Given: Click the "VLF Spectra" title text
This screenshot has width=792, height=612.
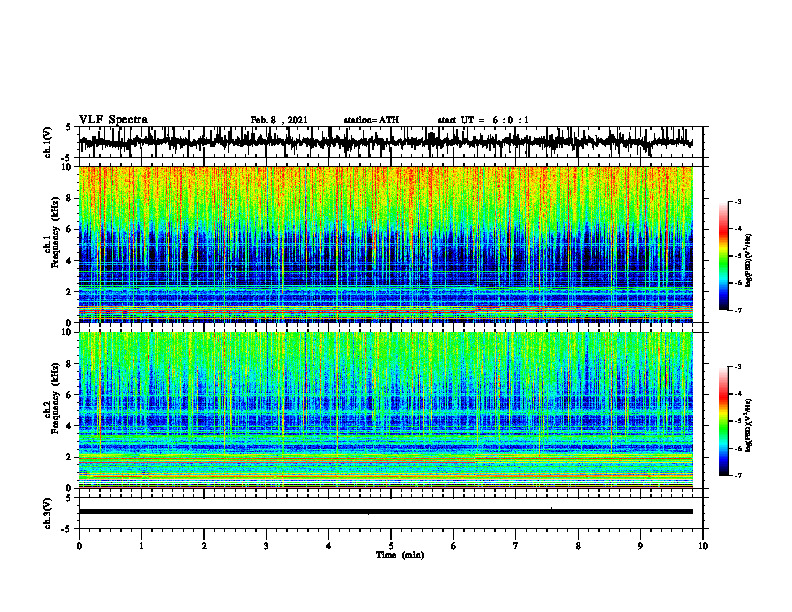Looking at the screenshot, I should pyautogui.click(x=113, y=120).
